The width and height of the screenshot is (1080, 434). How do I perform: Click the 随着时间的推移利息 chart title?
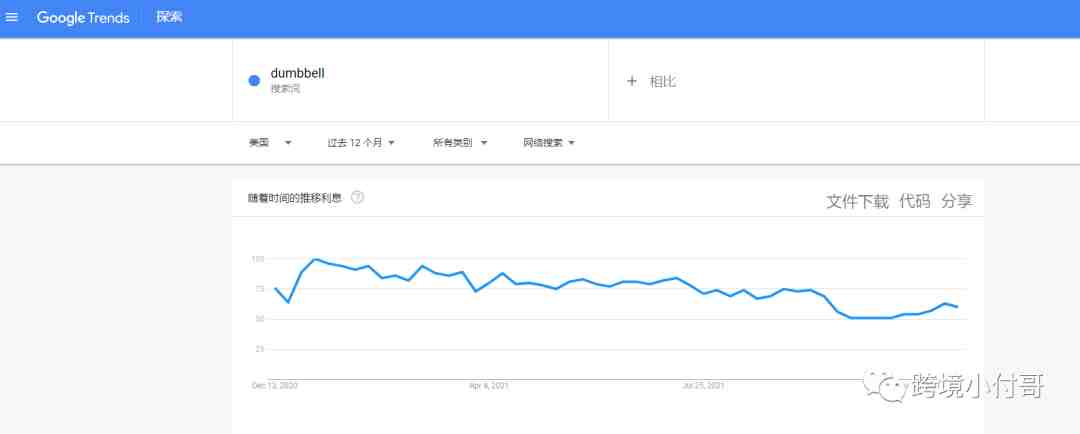coord(295,198)
